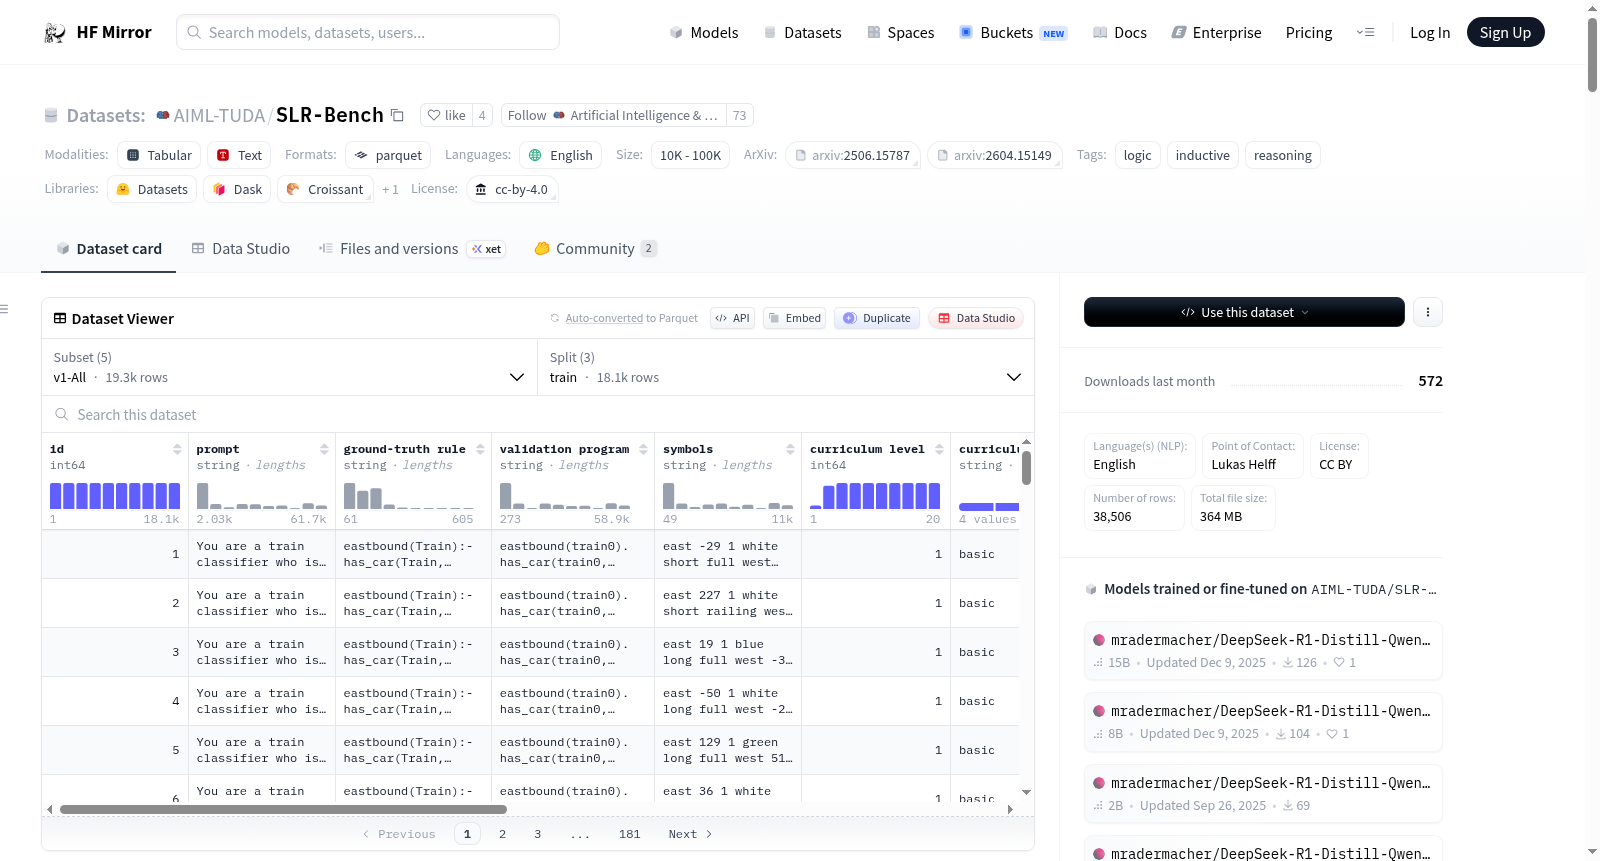Show the +1 additional libraries
Screen dimensions: 1600x861
tap(390, 189)
